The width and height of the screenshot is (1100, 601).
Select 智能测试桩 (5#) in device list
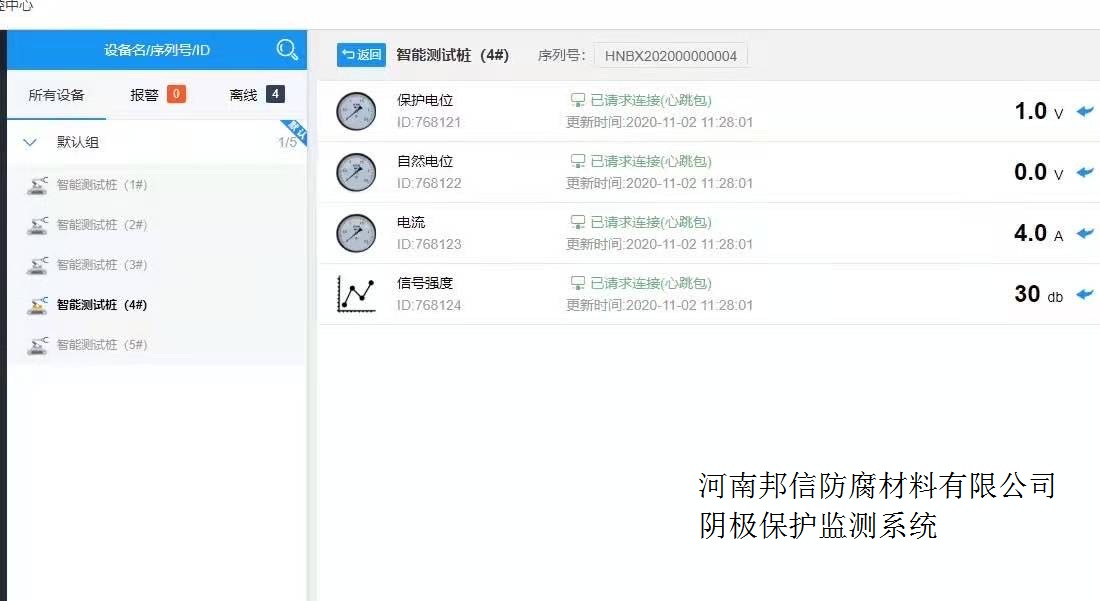click(x=101, y=345)
